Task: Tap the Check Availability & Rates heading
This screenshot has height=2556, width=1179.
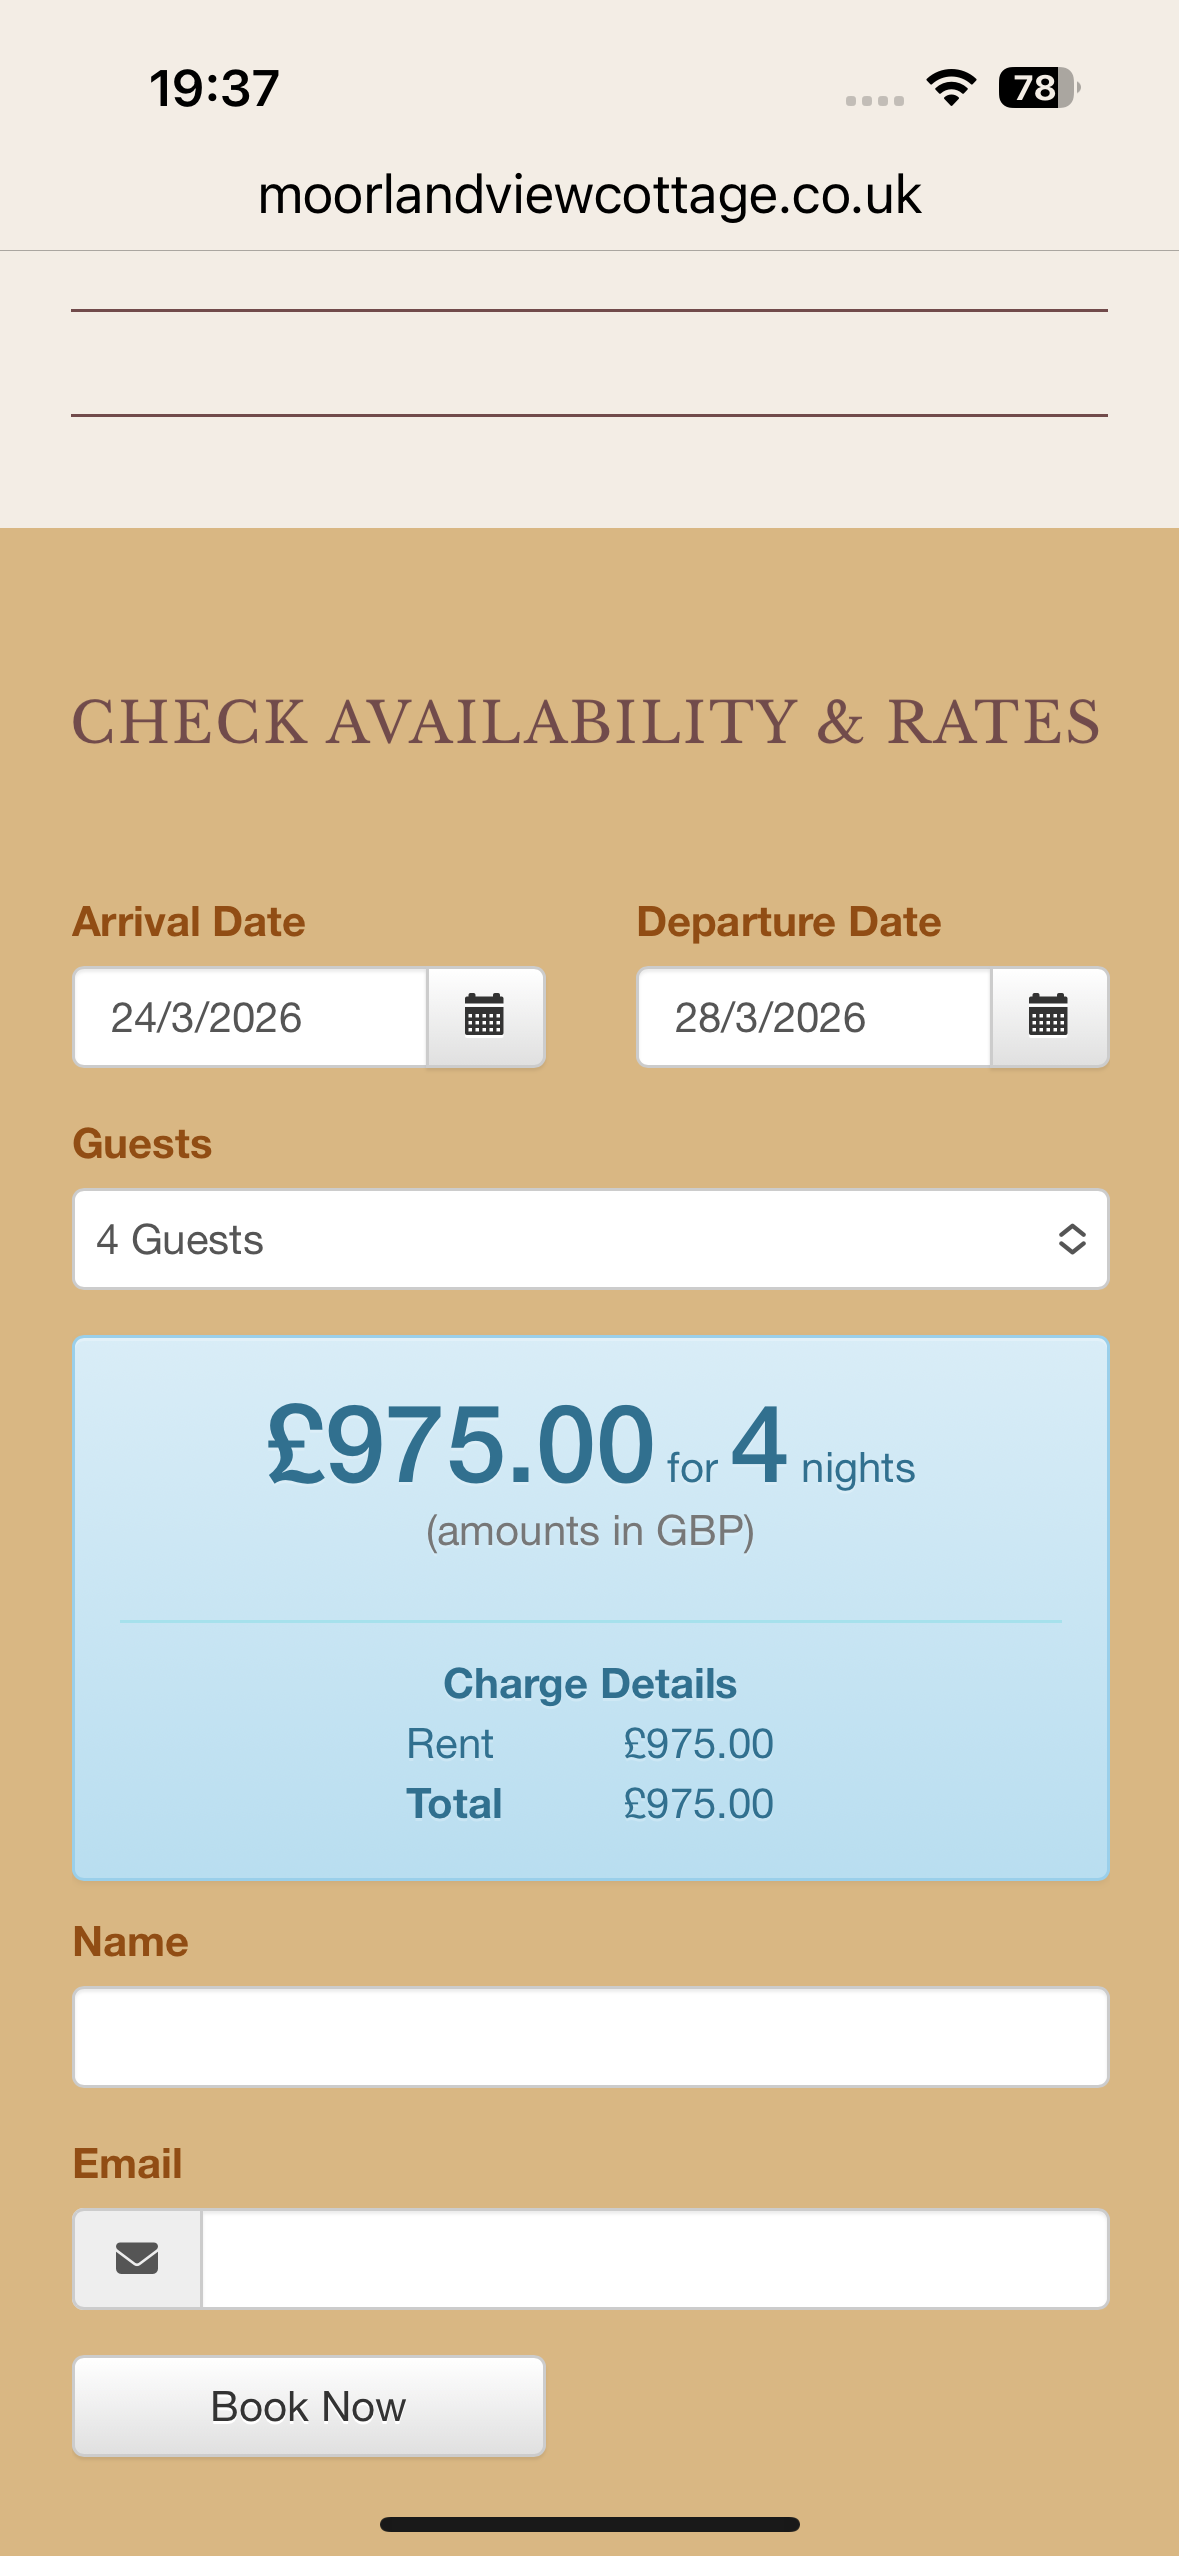Action: coord(586,722)
